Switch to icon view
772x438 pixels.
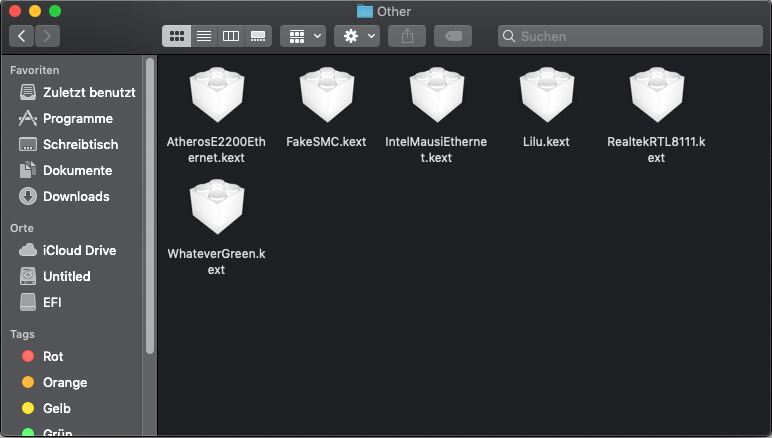coord(176,36)
